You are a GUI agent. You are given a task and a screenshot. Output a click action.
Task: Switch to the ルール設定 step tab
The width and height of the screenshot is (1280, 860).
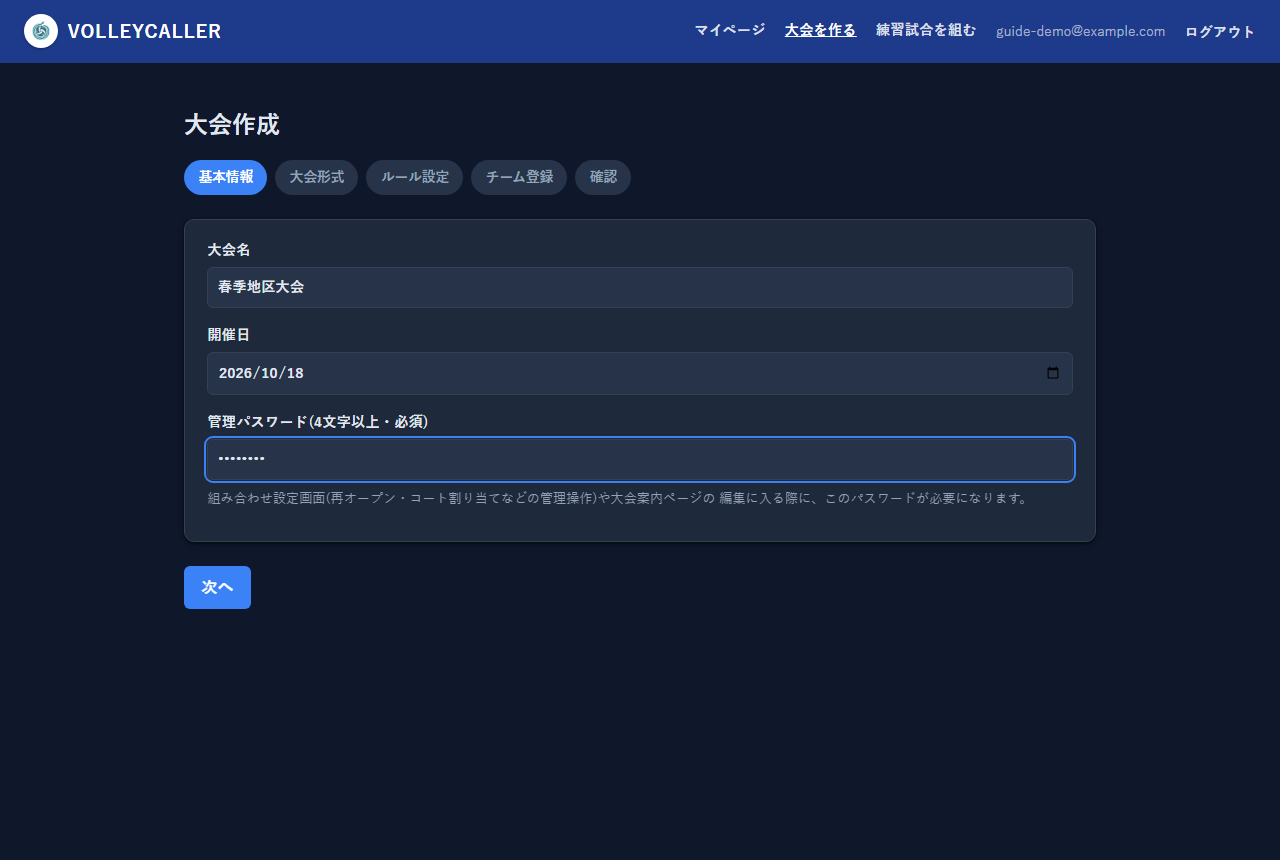(414, 177)
